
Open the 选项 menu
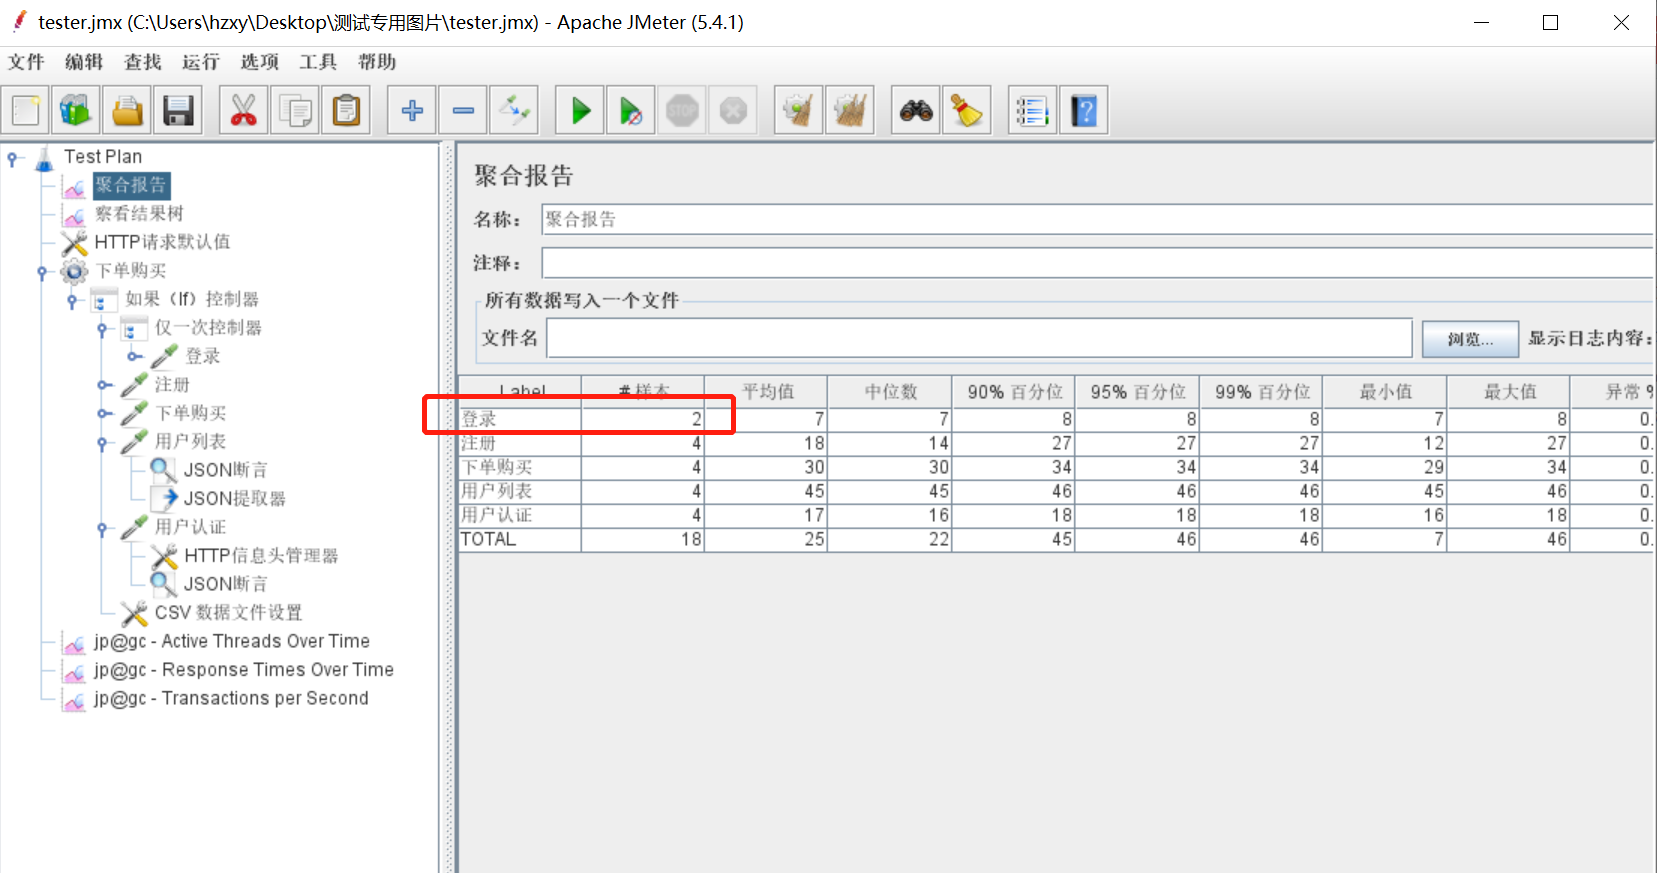[260, 62]
